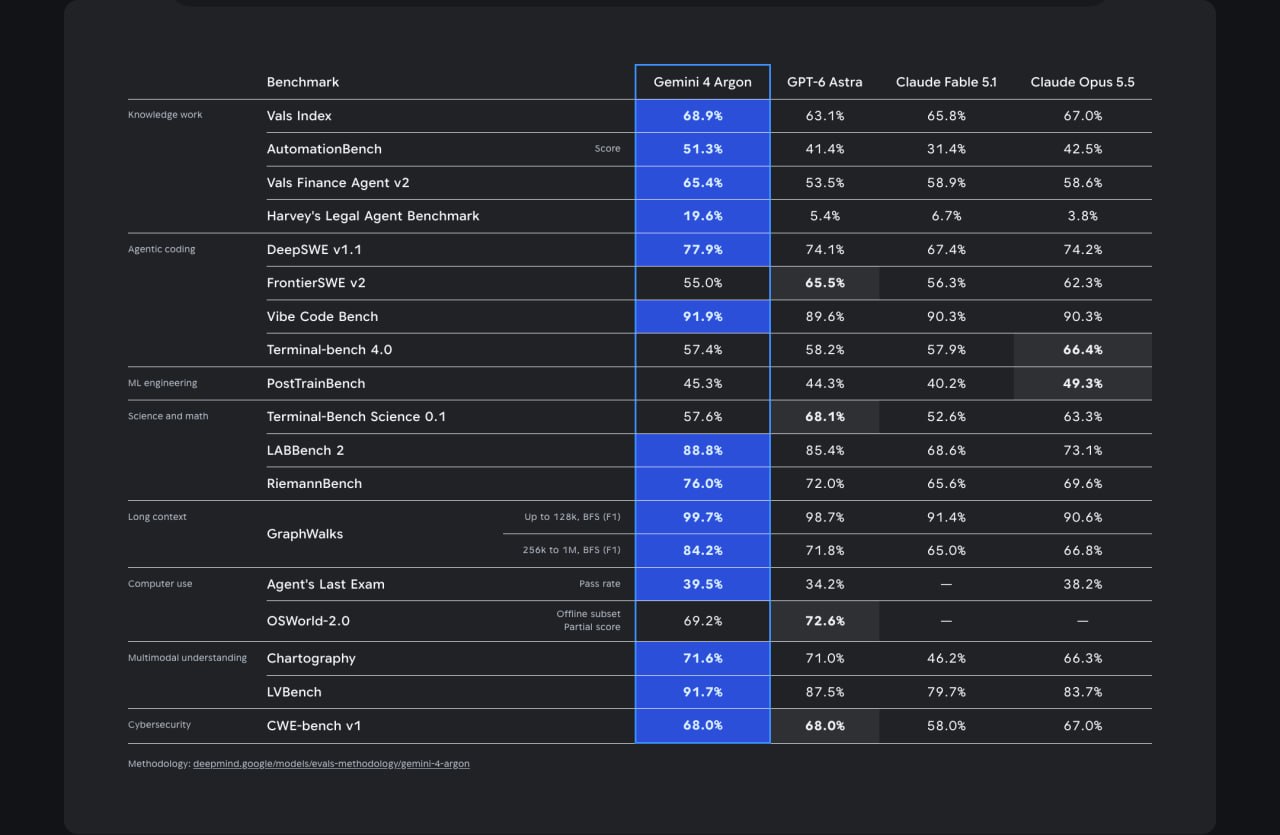
Task: Select Terminal-Bench Science 0.1 label
Action: [356, 417]
